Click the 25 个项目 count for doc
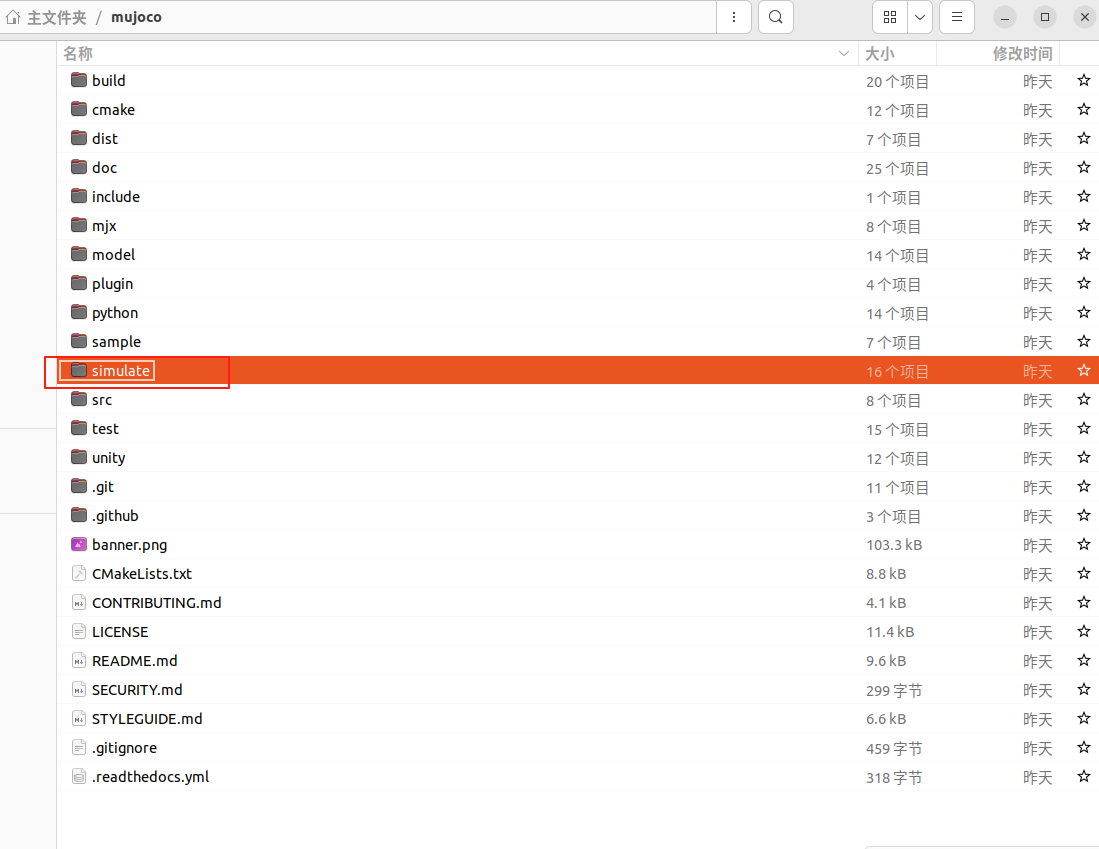The height and width of the screenshot is (849, 1099). pyautogui.click(x=897, y=169)
